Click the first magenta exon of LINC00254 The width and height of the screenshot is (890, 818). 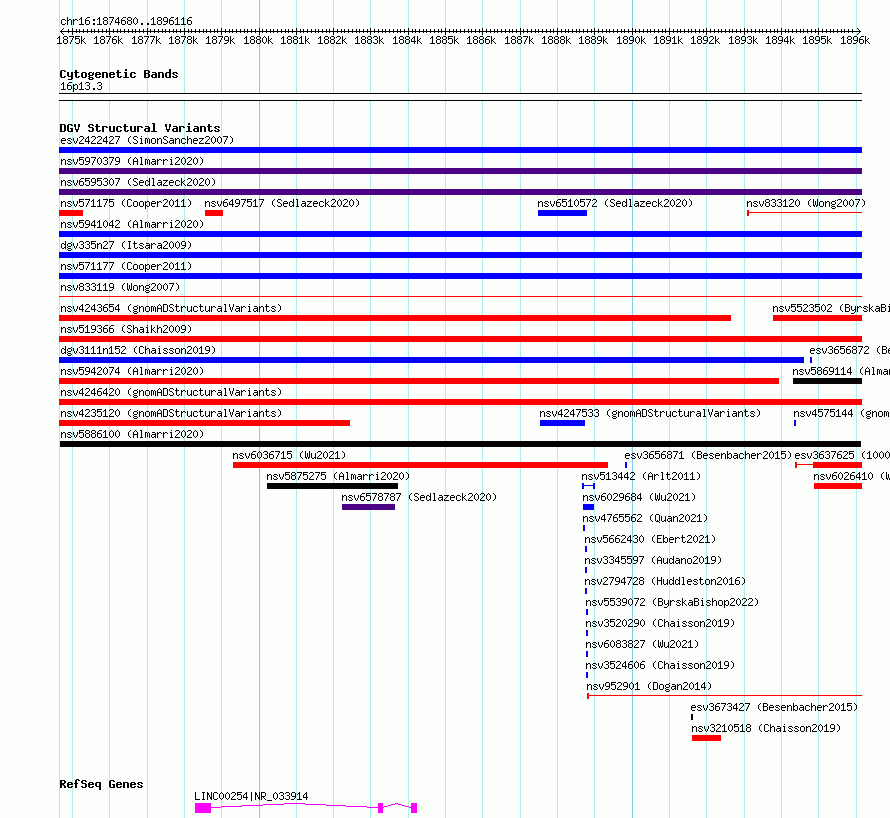click(x=203, y=808)
